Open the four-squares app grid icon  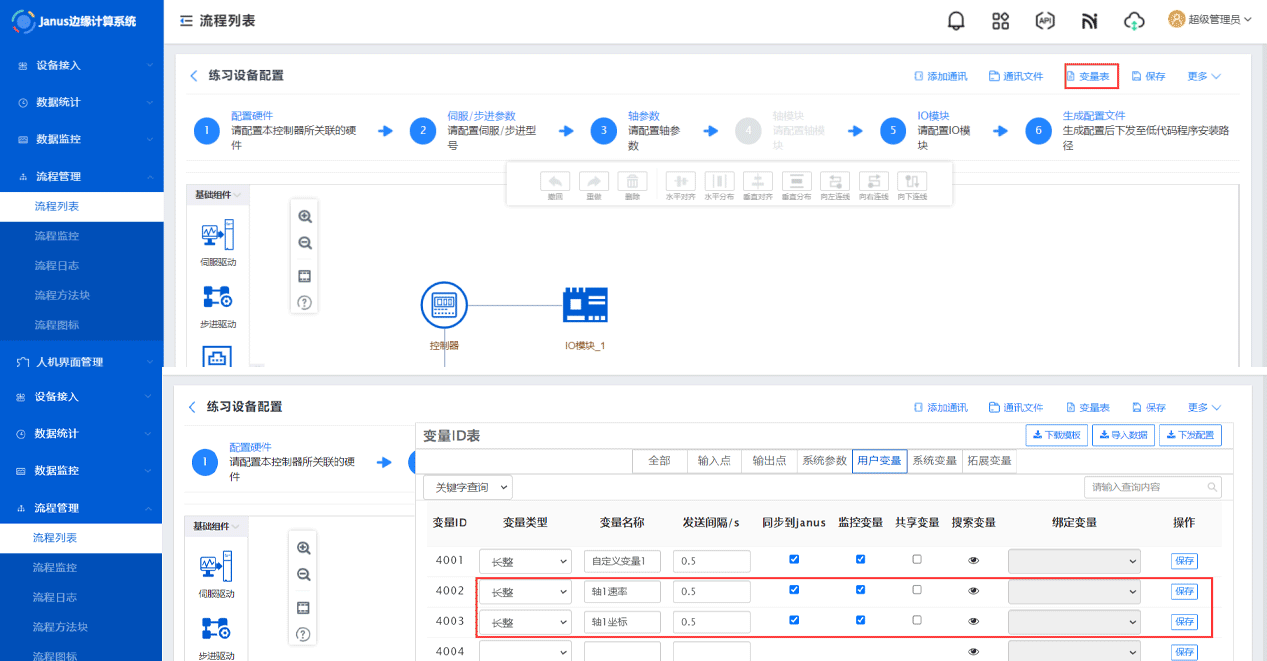pyautogui.click(x=1000, y=21)
